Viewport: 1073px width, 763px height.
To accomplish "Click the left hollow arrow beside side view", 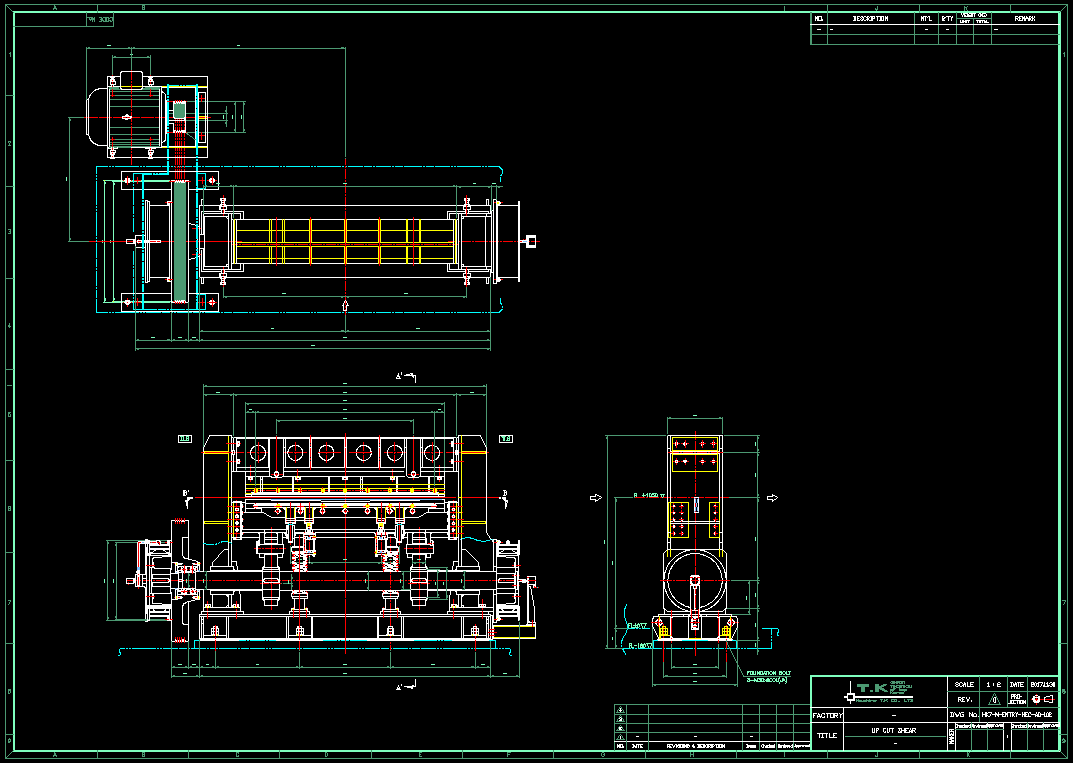I will (x=596, y=497).
